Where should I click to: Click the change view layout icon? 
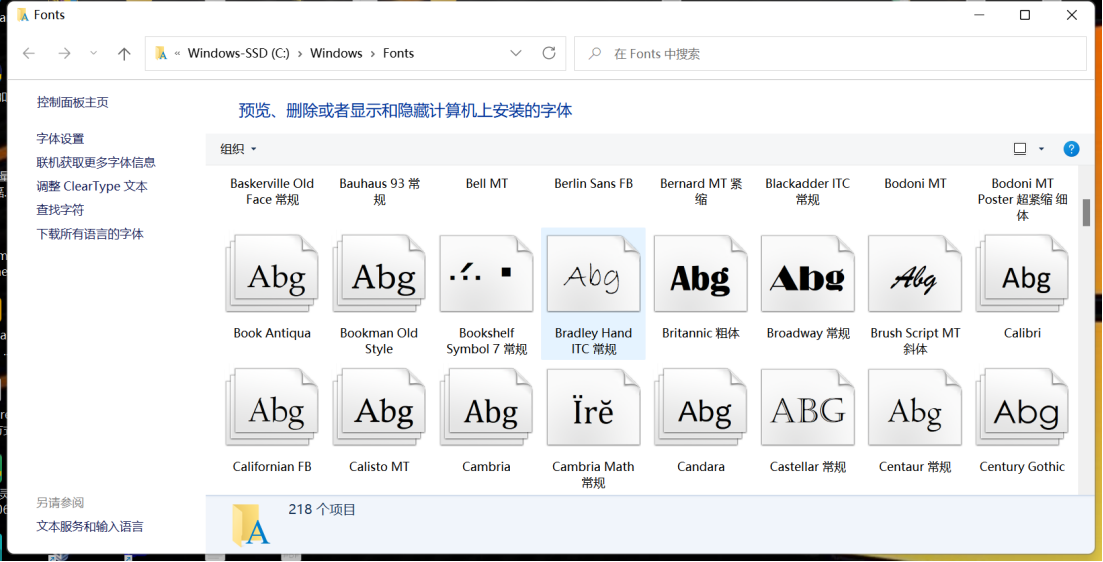coord(1020,148)
